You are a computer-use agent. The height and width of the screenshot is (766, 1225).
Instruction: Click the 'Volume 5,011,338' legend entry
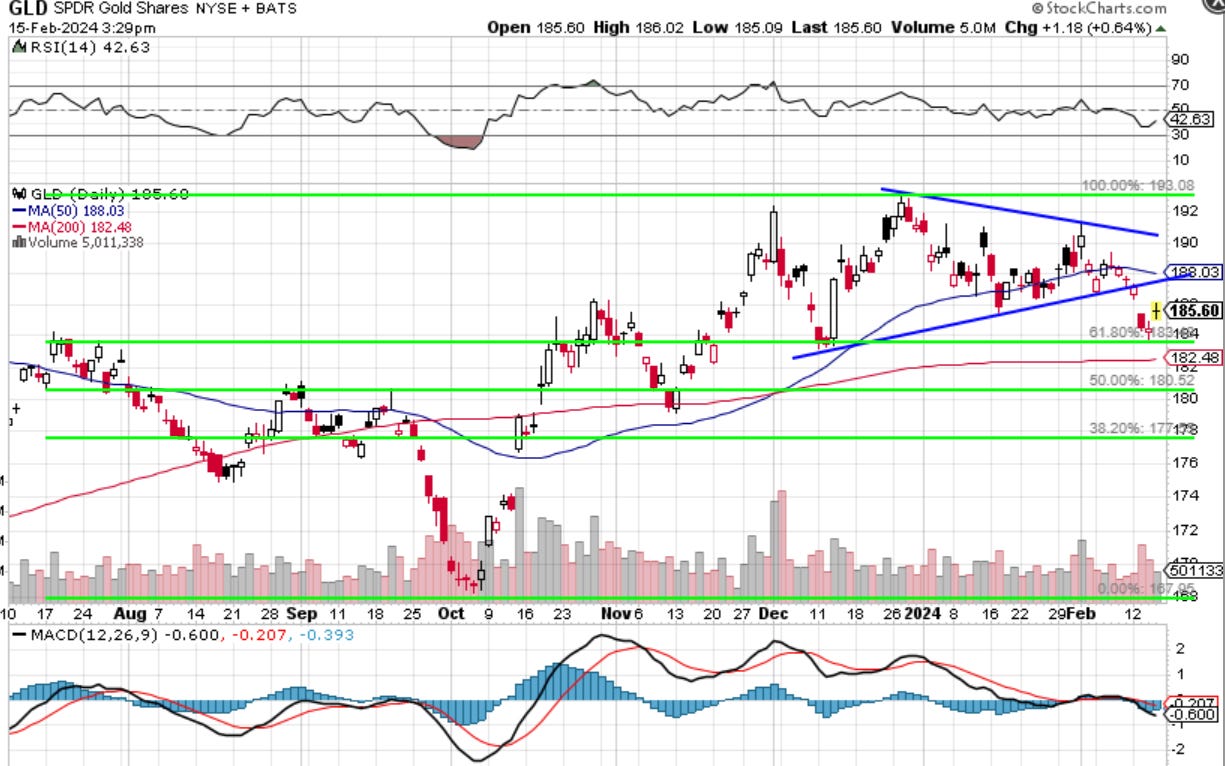pyautogui.click(x=77, y=241)
